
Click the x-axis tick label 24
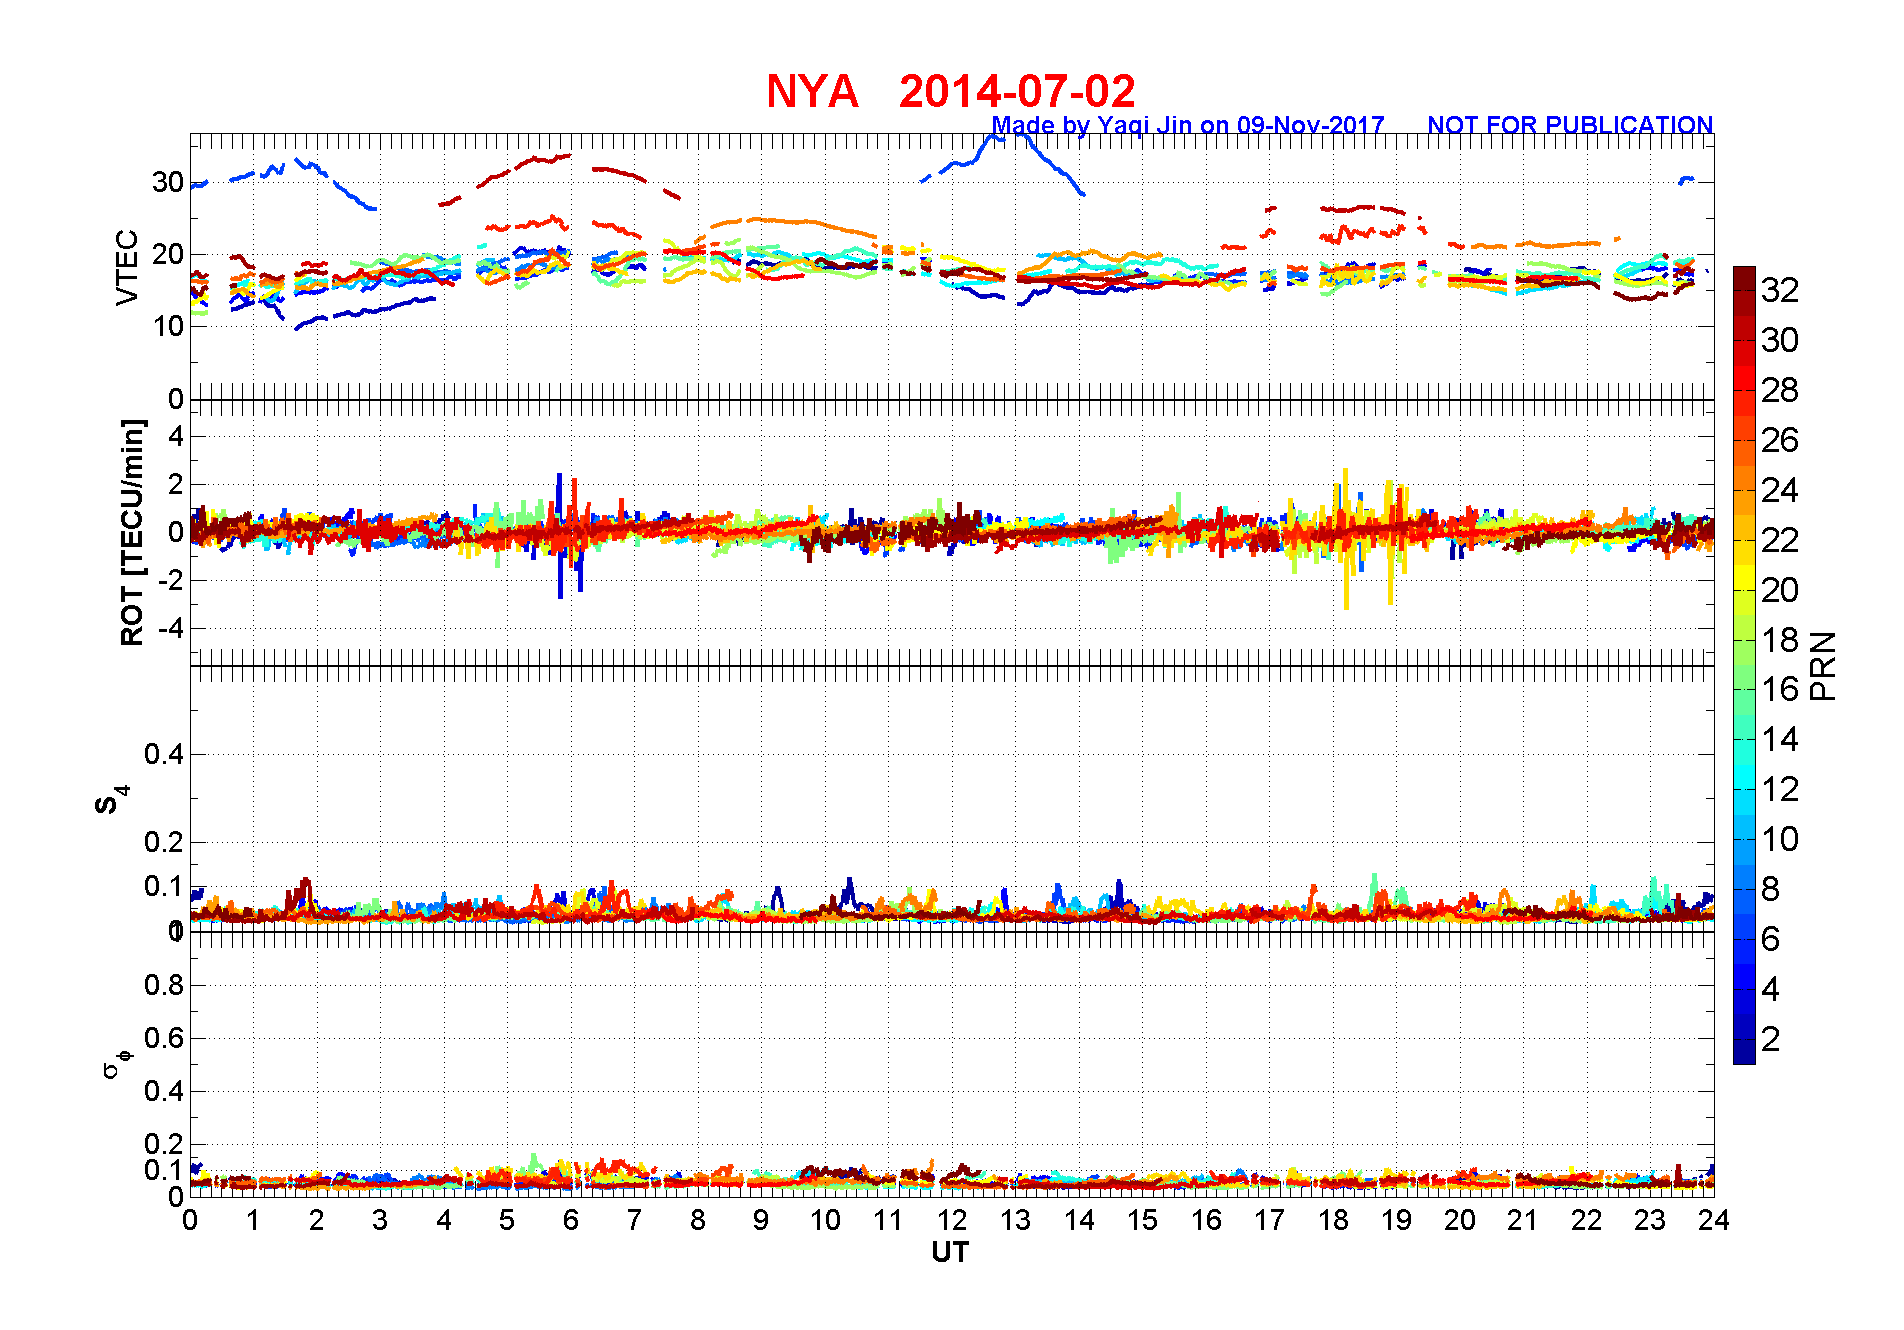click(1714, 1220)
